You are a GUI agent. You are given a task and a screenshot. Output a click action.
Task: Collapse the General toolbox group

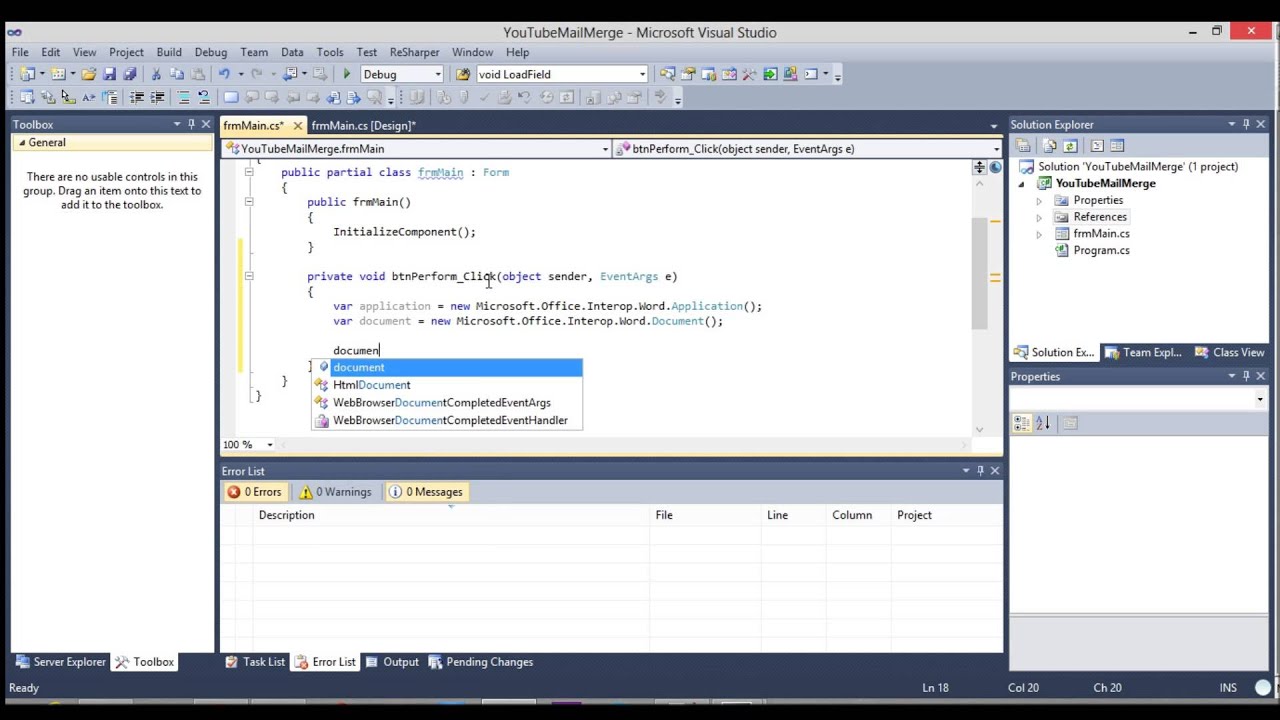(x=20, y=143)
